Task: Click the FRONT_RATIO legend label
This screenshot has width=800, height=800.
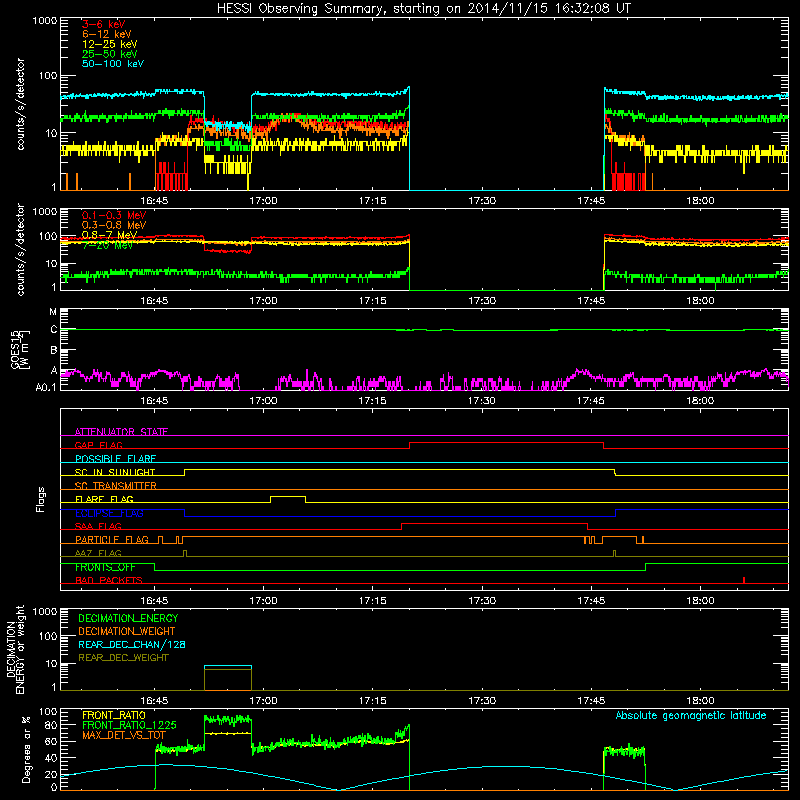Action: [x=114, y=715]
